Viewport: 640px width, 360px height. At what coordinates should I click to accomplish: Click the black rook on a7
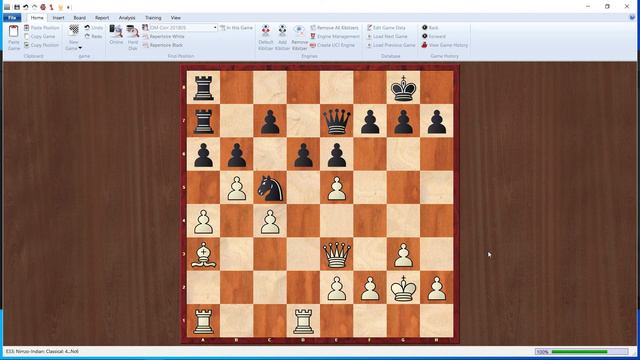click(x=203, y=121)
